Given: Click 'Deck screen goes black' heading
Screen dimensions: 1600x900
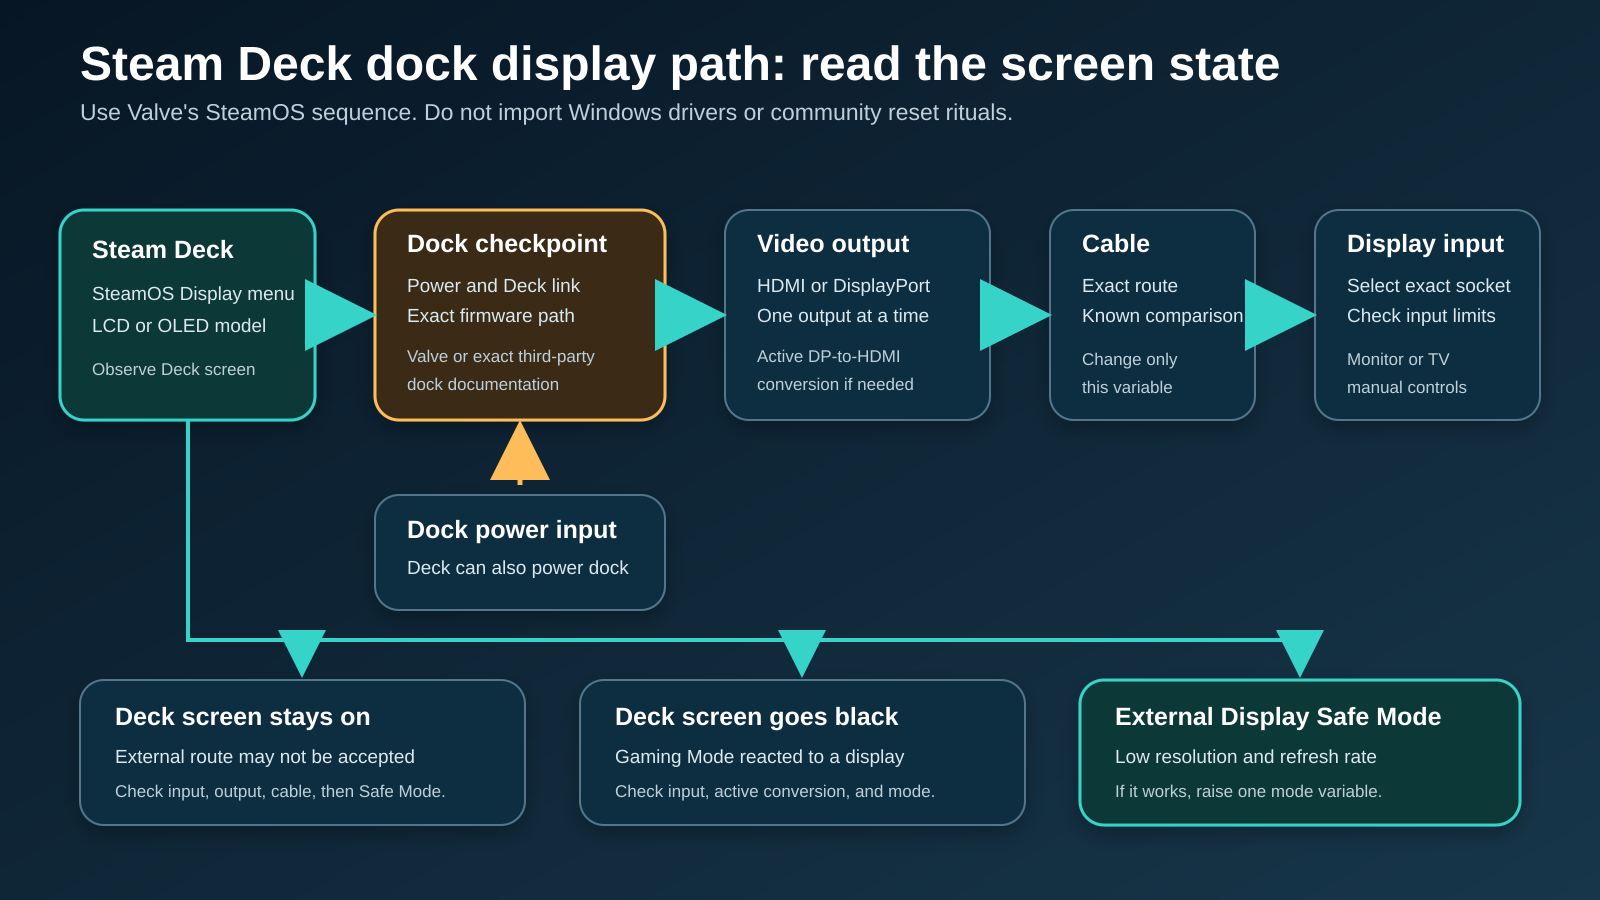Looking at the screenshot, I should [x=756, y=717].
